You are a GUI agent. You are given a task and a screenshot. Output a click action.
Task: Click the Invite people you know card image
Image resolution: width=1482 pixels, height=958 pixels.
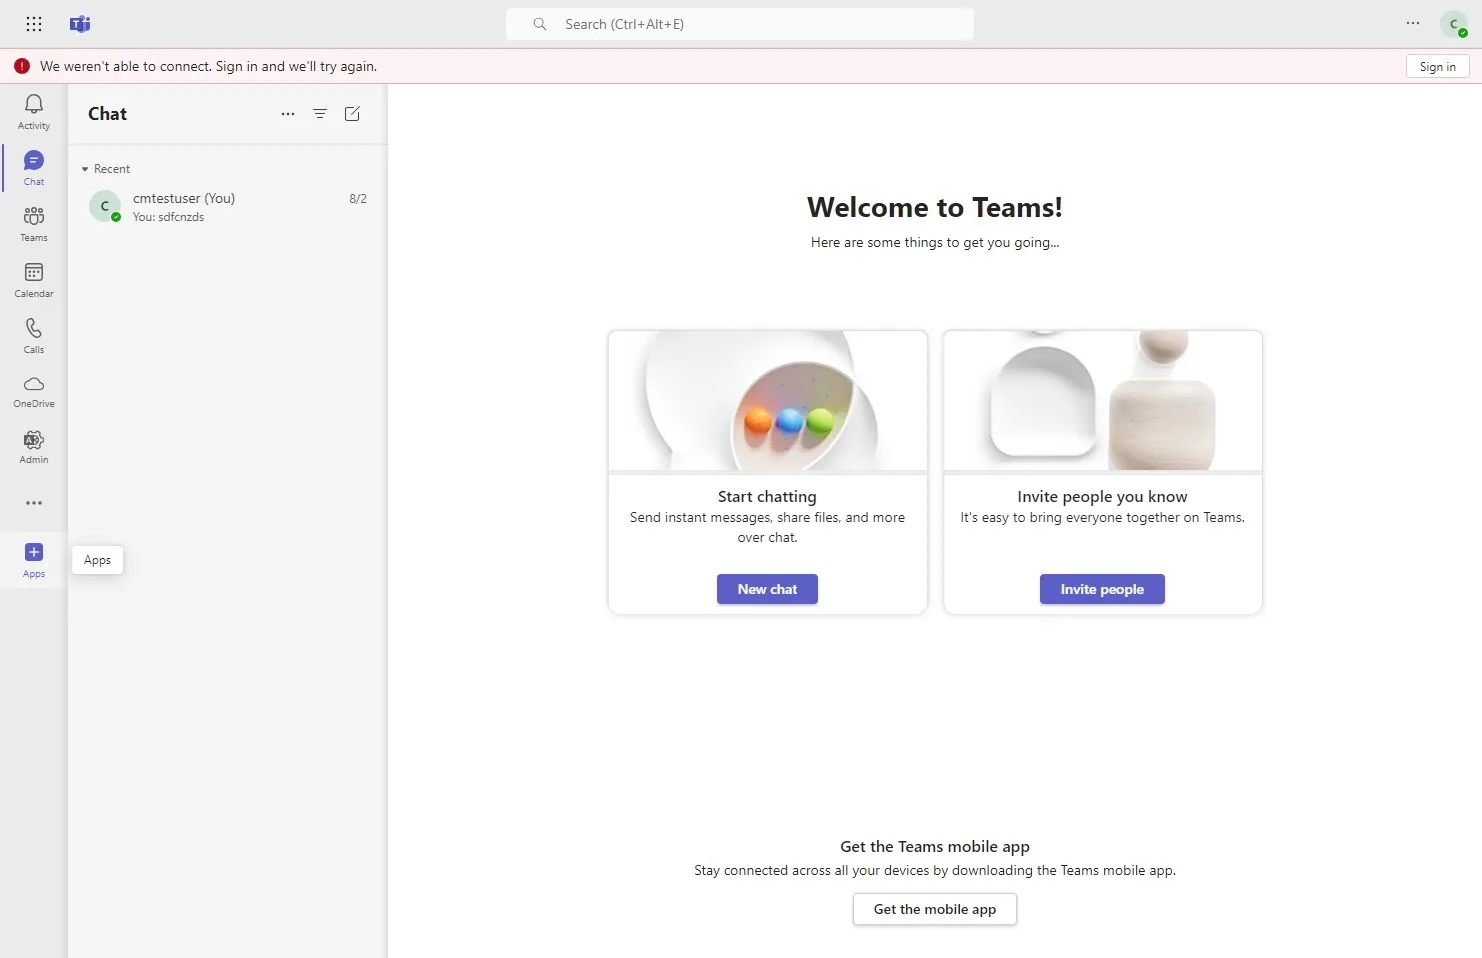click(x=1103, y=401)
